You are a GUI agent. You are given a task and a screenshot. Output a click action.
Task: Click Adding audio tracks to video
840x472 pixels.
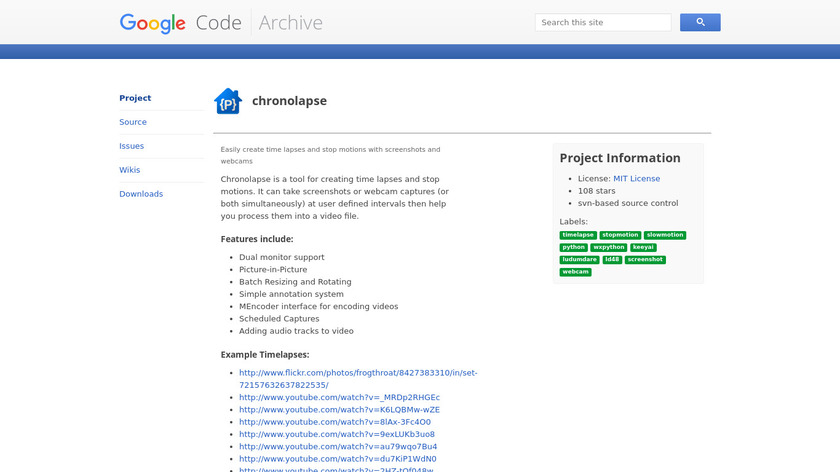[296, 331]
